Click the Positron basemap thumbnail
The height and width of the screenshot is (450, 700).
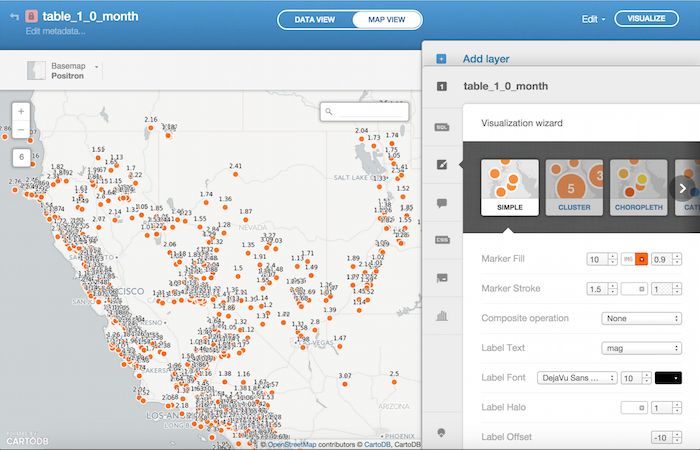36,71
